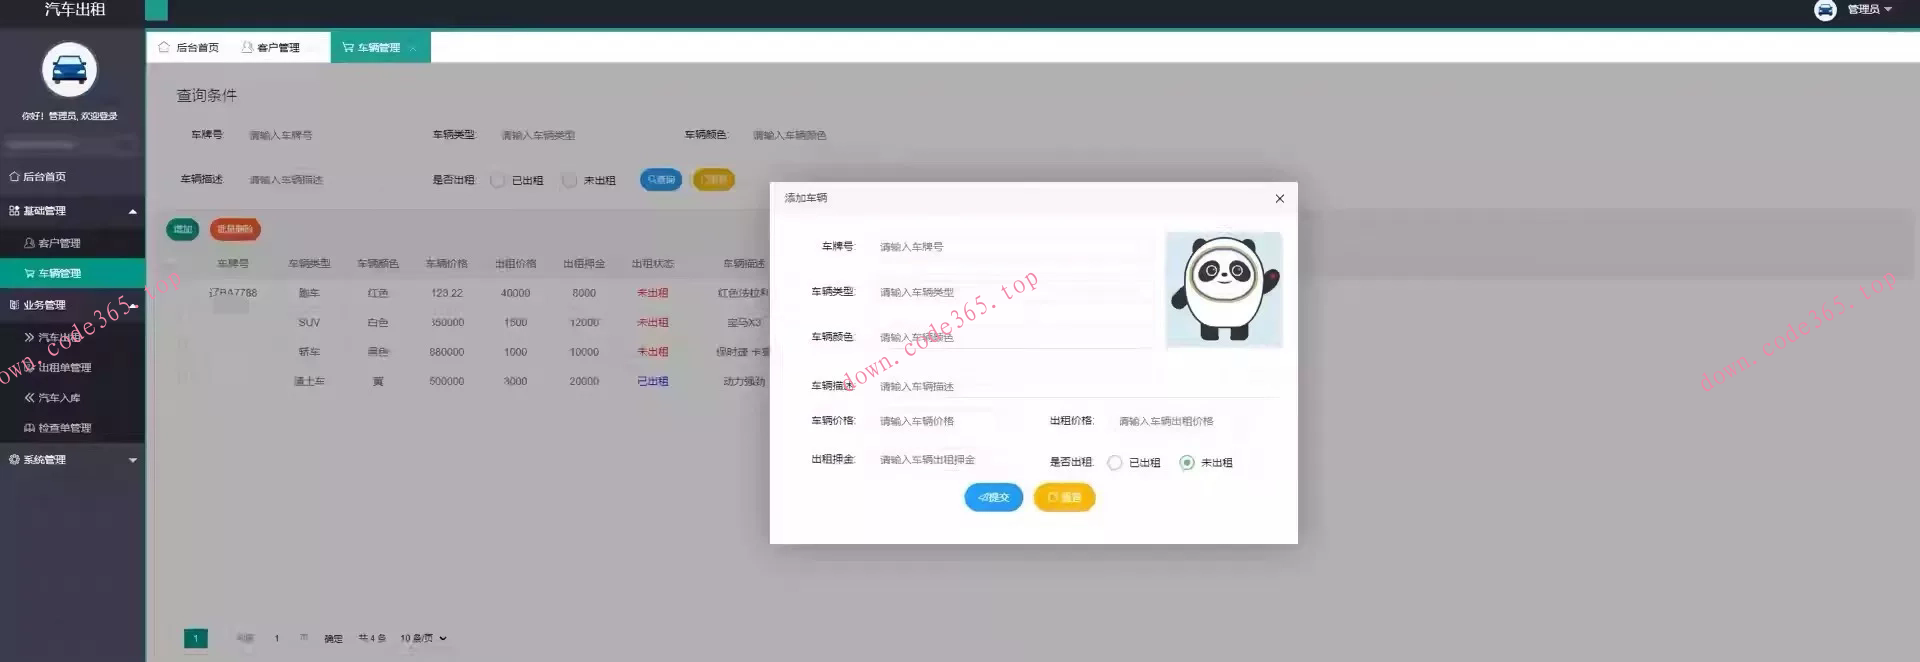Click the SUV cell in the table
1920x662 pixels.
pos(309,323)
